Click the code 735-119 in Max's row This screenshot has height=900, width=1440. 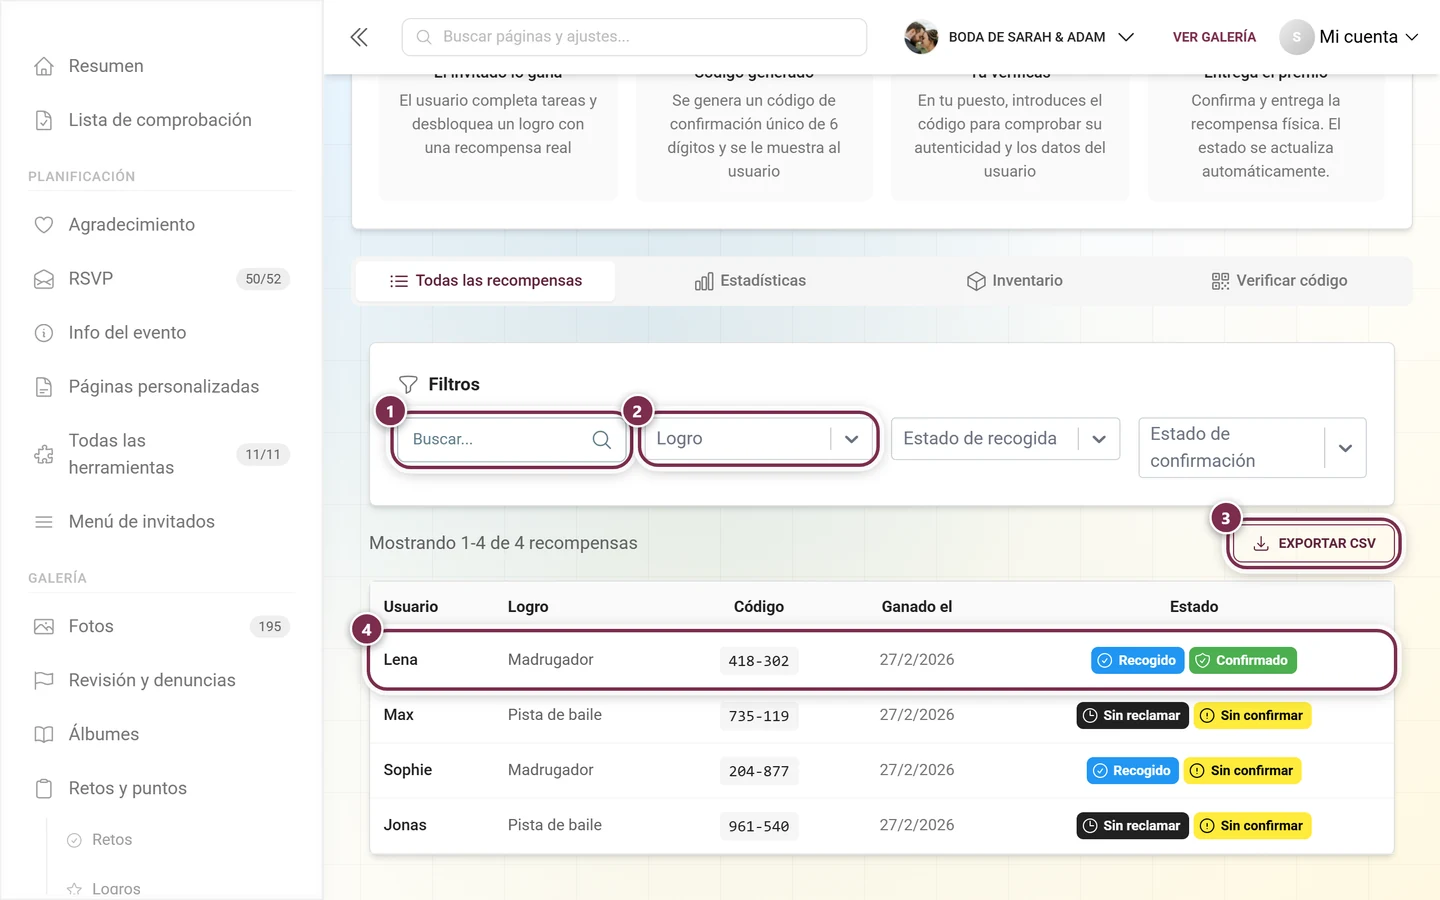[x=759, y=716]
